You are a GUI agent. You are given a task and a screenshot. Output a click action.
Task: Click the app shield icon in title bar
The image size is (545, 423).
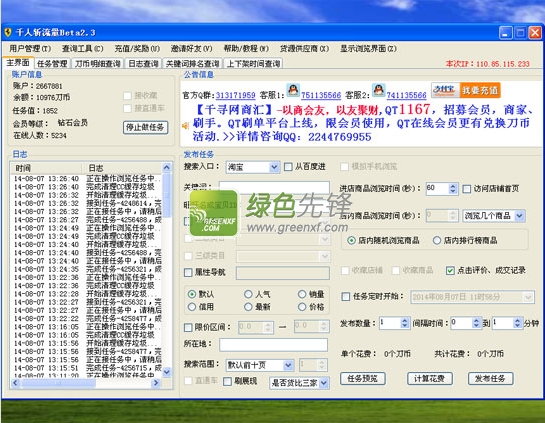point(8,33)
